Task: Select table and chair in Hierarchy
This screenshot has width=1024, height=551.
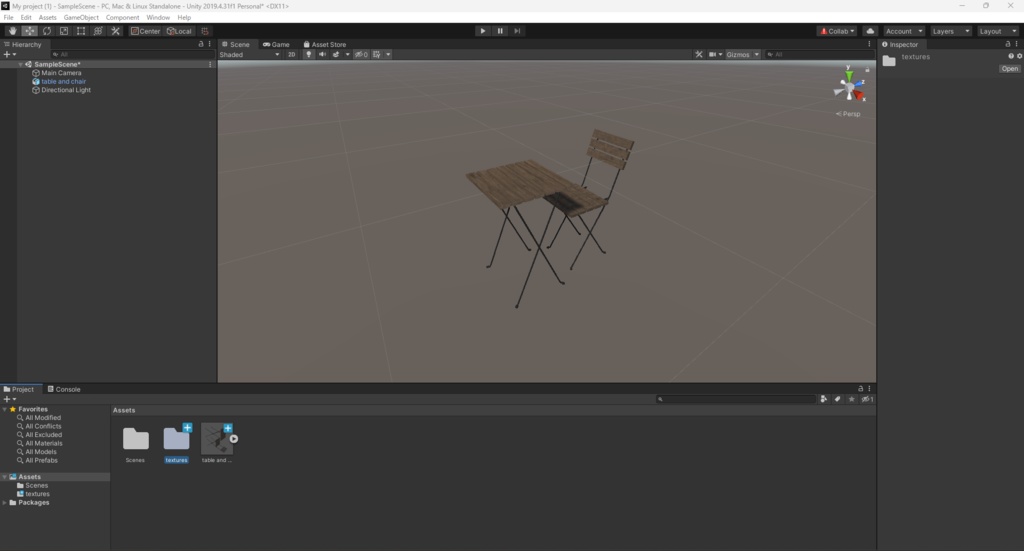Action: pyautogui.click(x=63, y=82)
